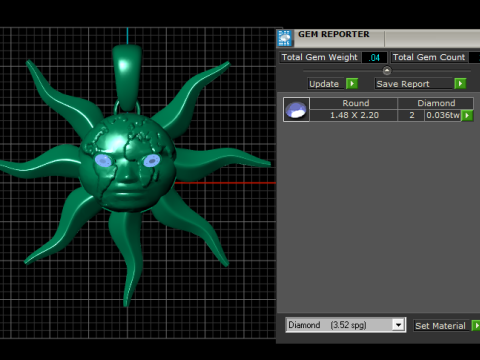Select the pendant bail at the top
The height and width of the screenshot is (360, 480).
tap(127, 77)
